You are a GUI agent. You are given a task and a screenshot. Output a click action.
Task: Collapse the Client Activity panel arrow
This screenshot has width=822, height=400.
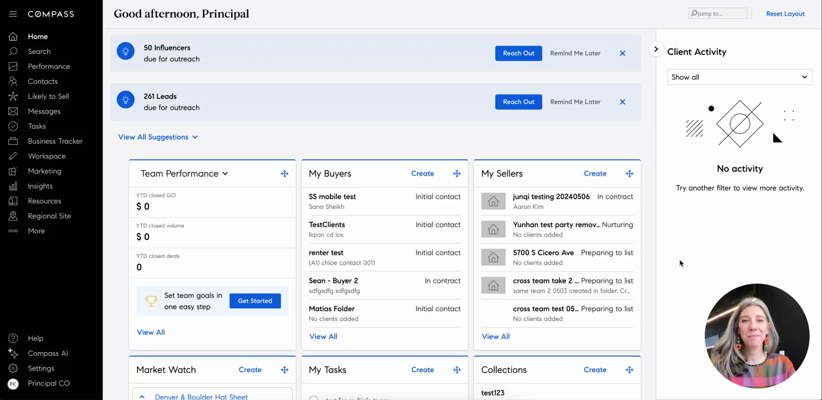(x=656, y=49)
